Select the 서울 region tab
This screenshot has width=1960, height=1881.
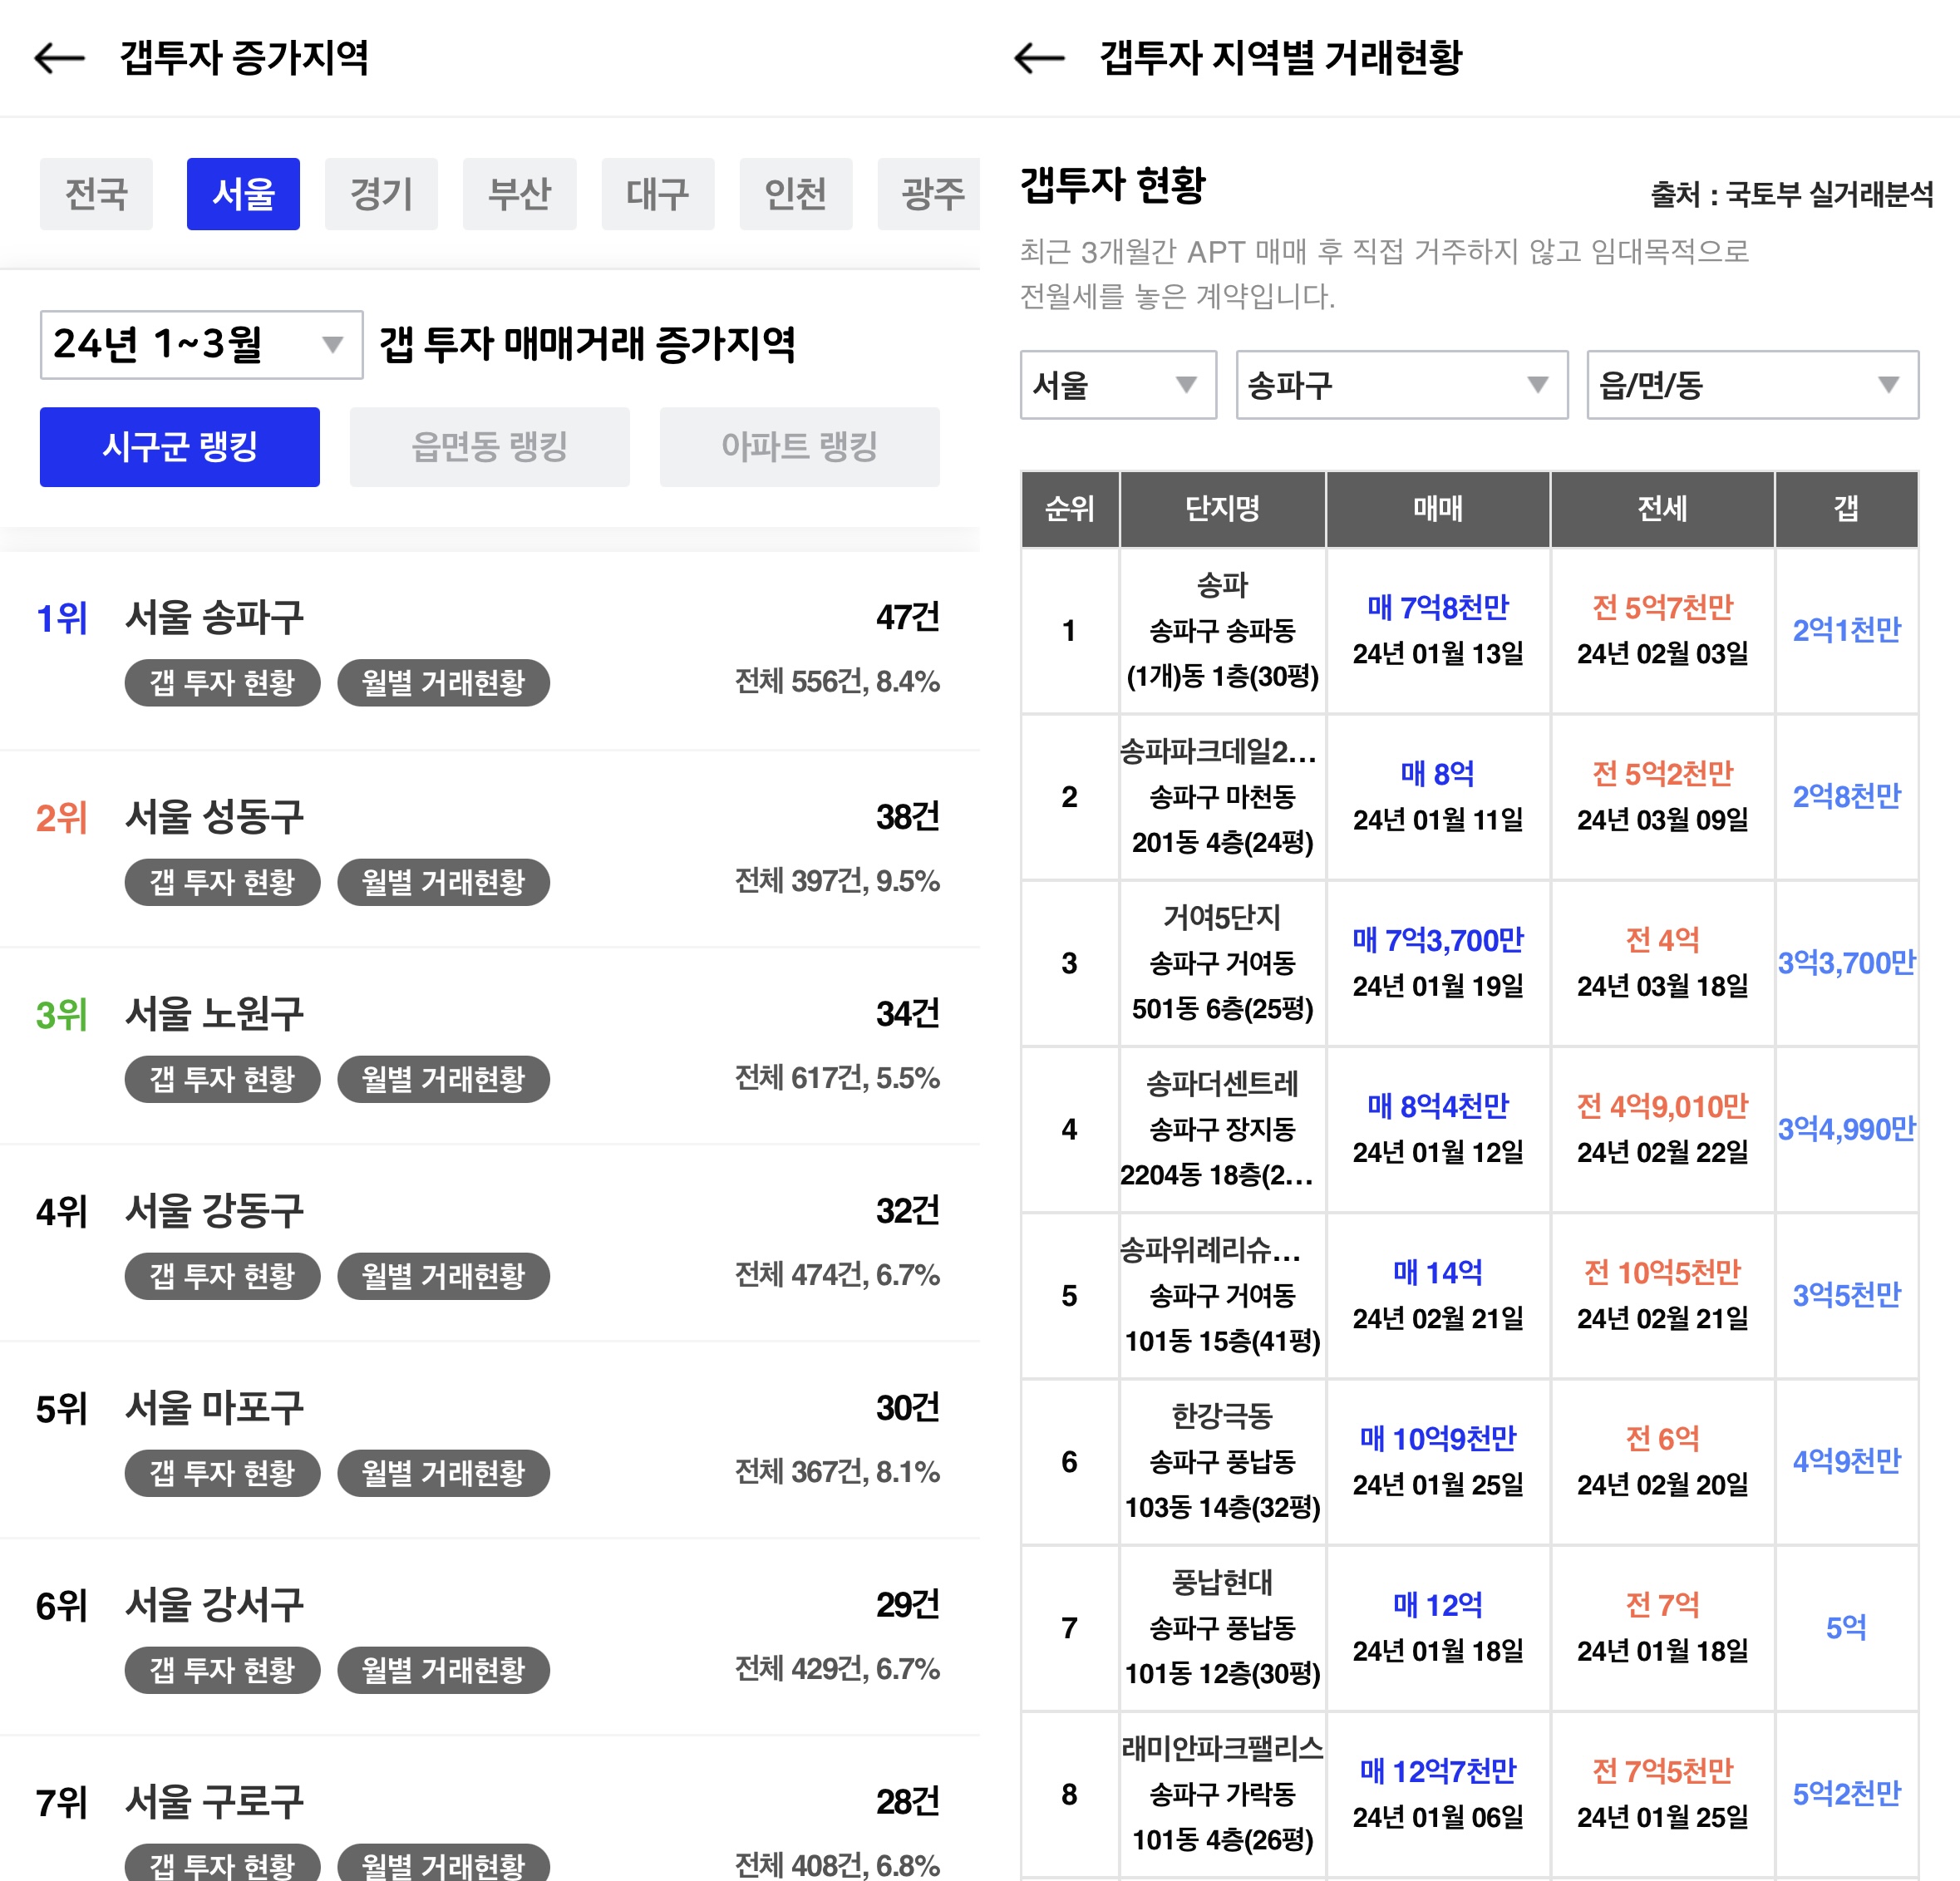243,194
